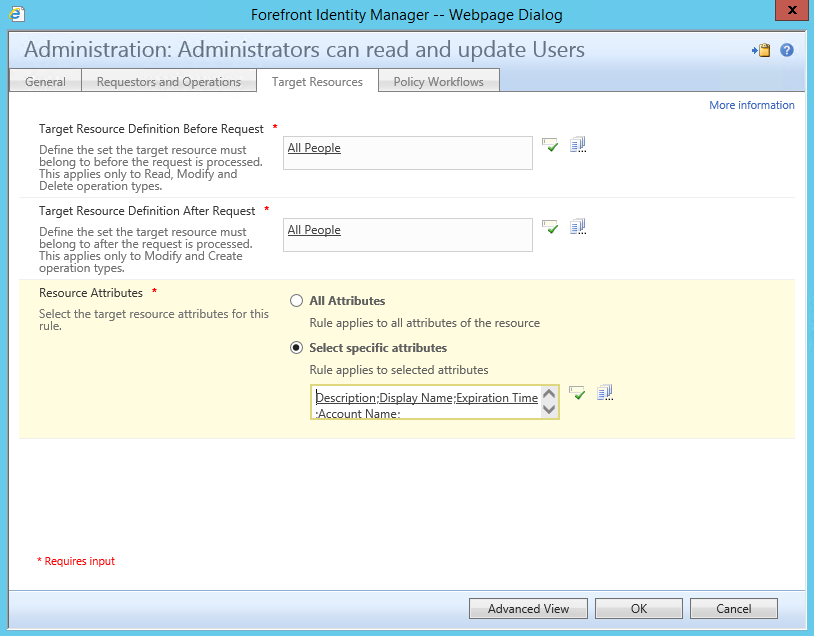This screenshot has height=636, width=814.
Task: Browse sets for Before Request definition
Action: pos(578,144)
